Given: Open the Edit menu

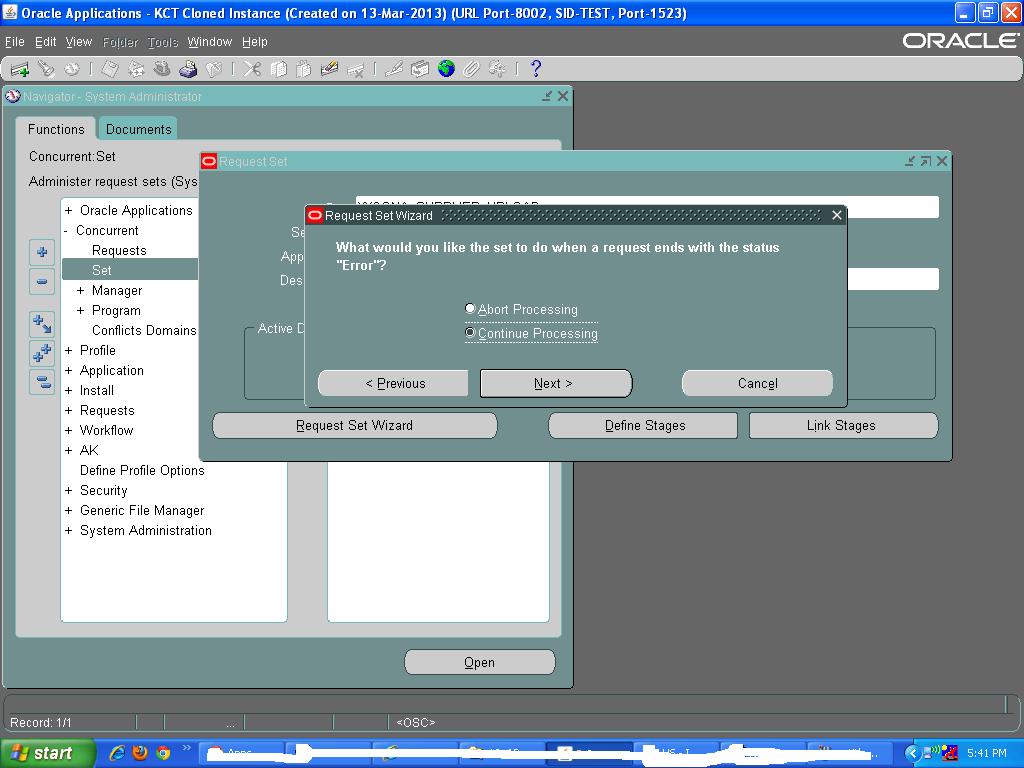Looking at the screenshot, I should click(x=46, y=42).
